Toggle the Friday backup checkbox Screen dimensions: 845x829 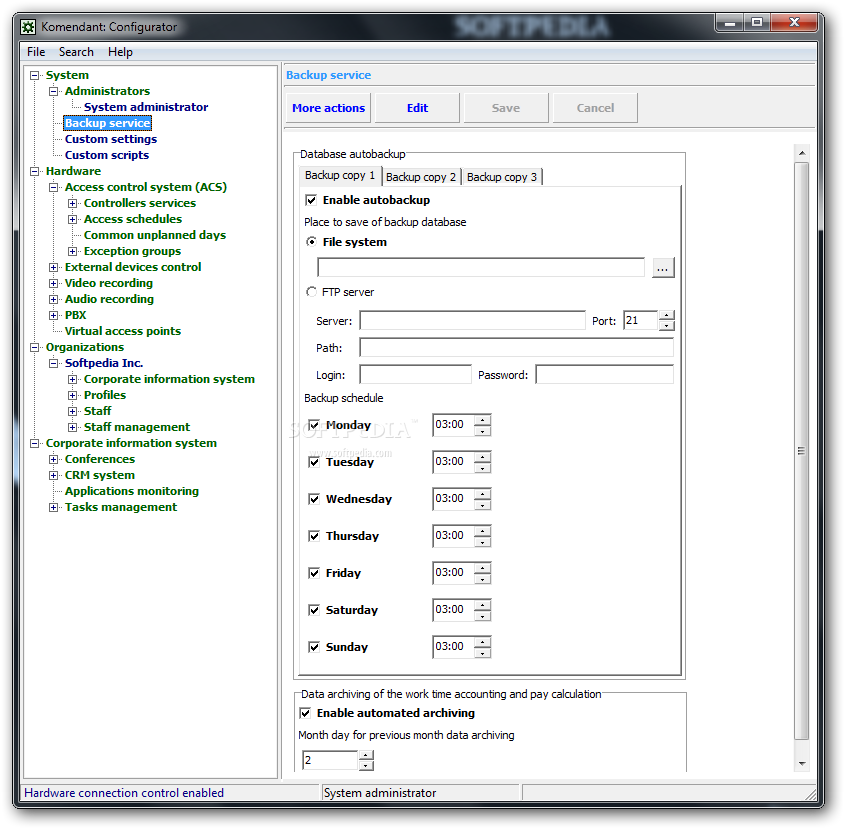314,572
